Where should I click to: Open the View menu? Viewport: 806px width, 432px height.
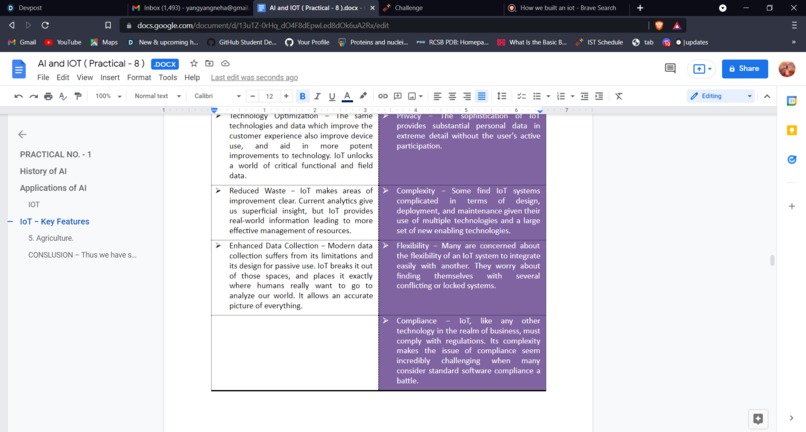pos(85,78)
